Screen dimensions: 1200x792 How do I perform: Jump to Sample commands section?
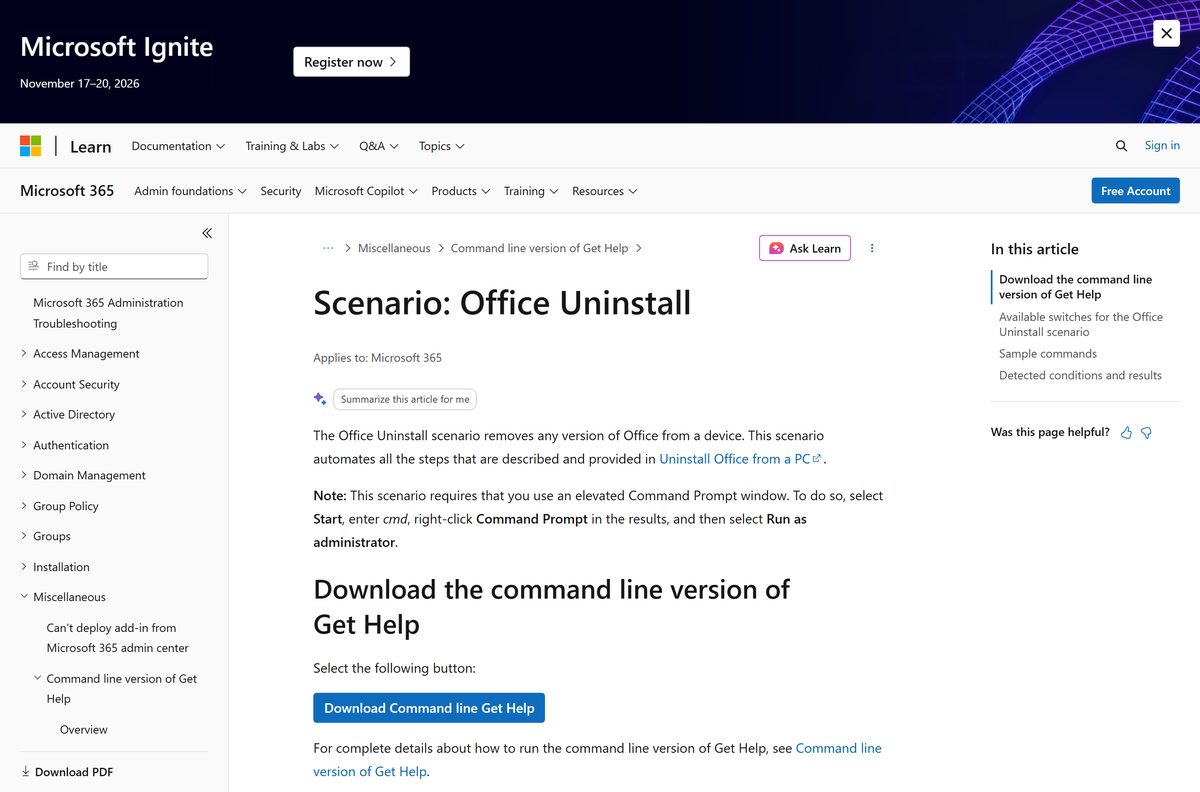(1048, 354)
